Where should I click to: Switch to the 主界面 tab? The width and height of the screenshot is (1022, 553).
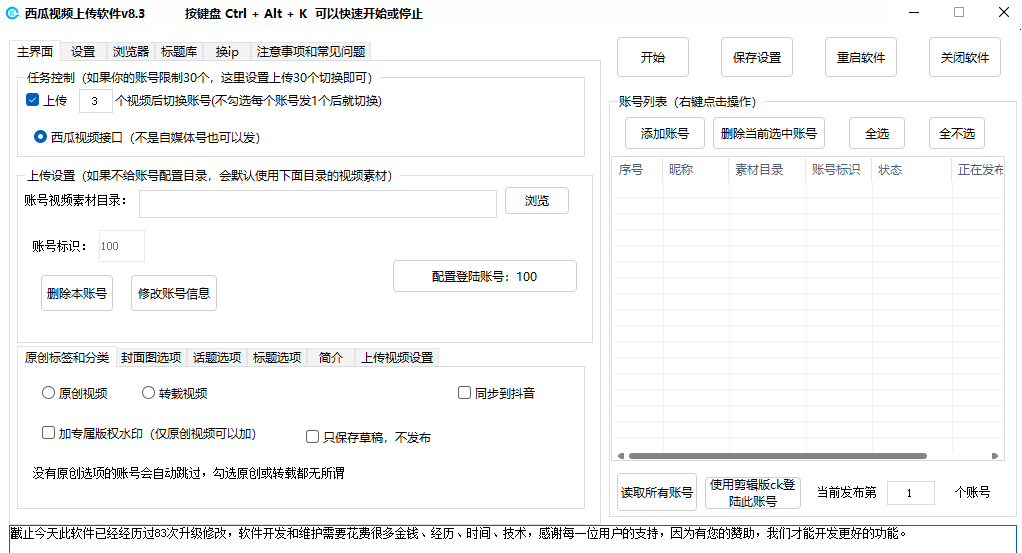pos(35,52)
